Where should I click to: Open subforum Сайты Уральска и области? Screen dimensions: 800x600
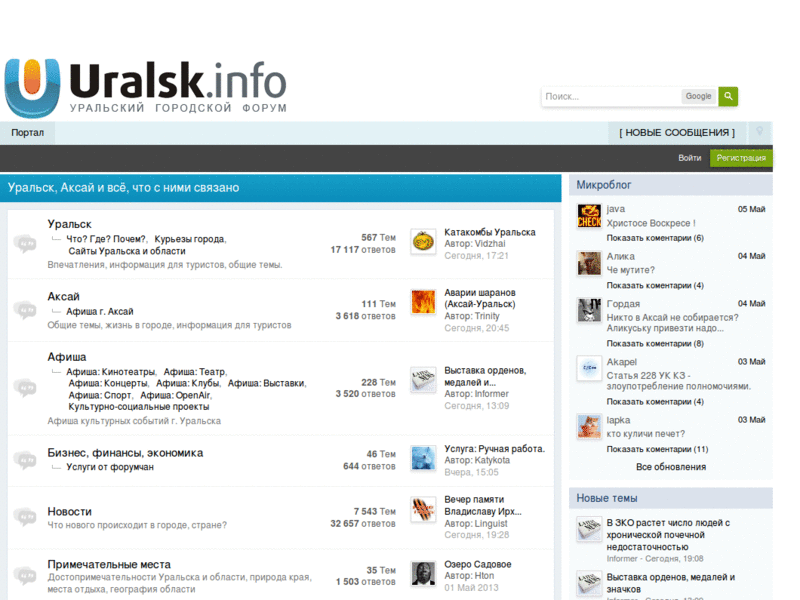[127, 251]
